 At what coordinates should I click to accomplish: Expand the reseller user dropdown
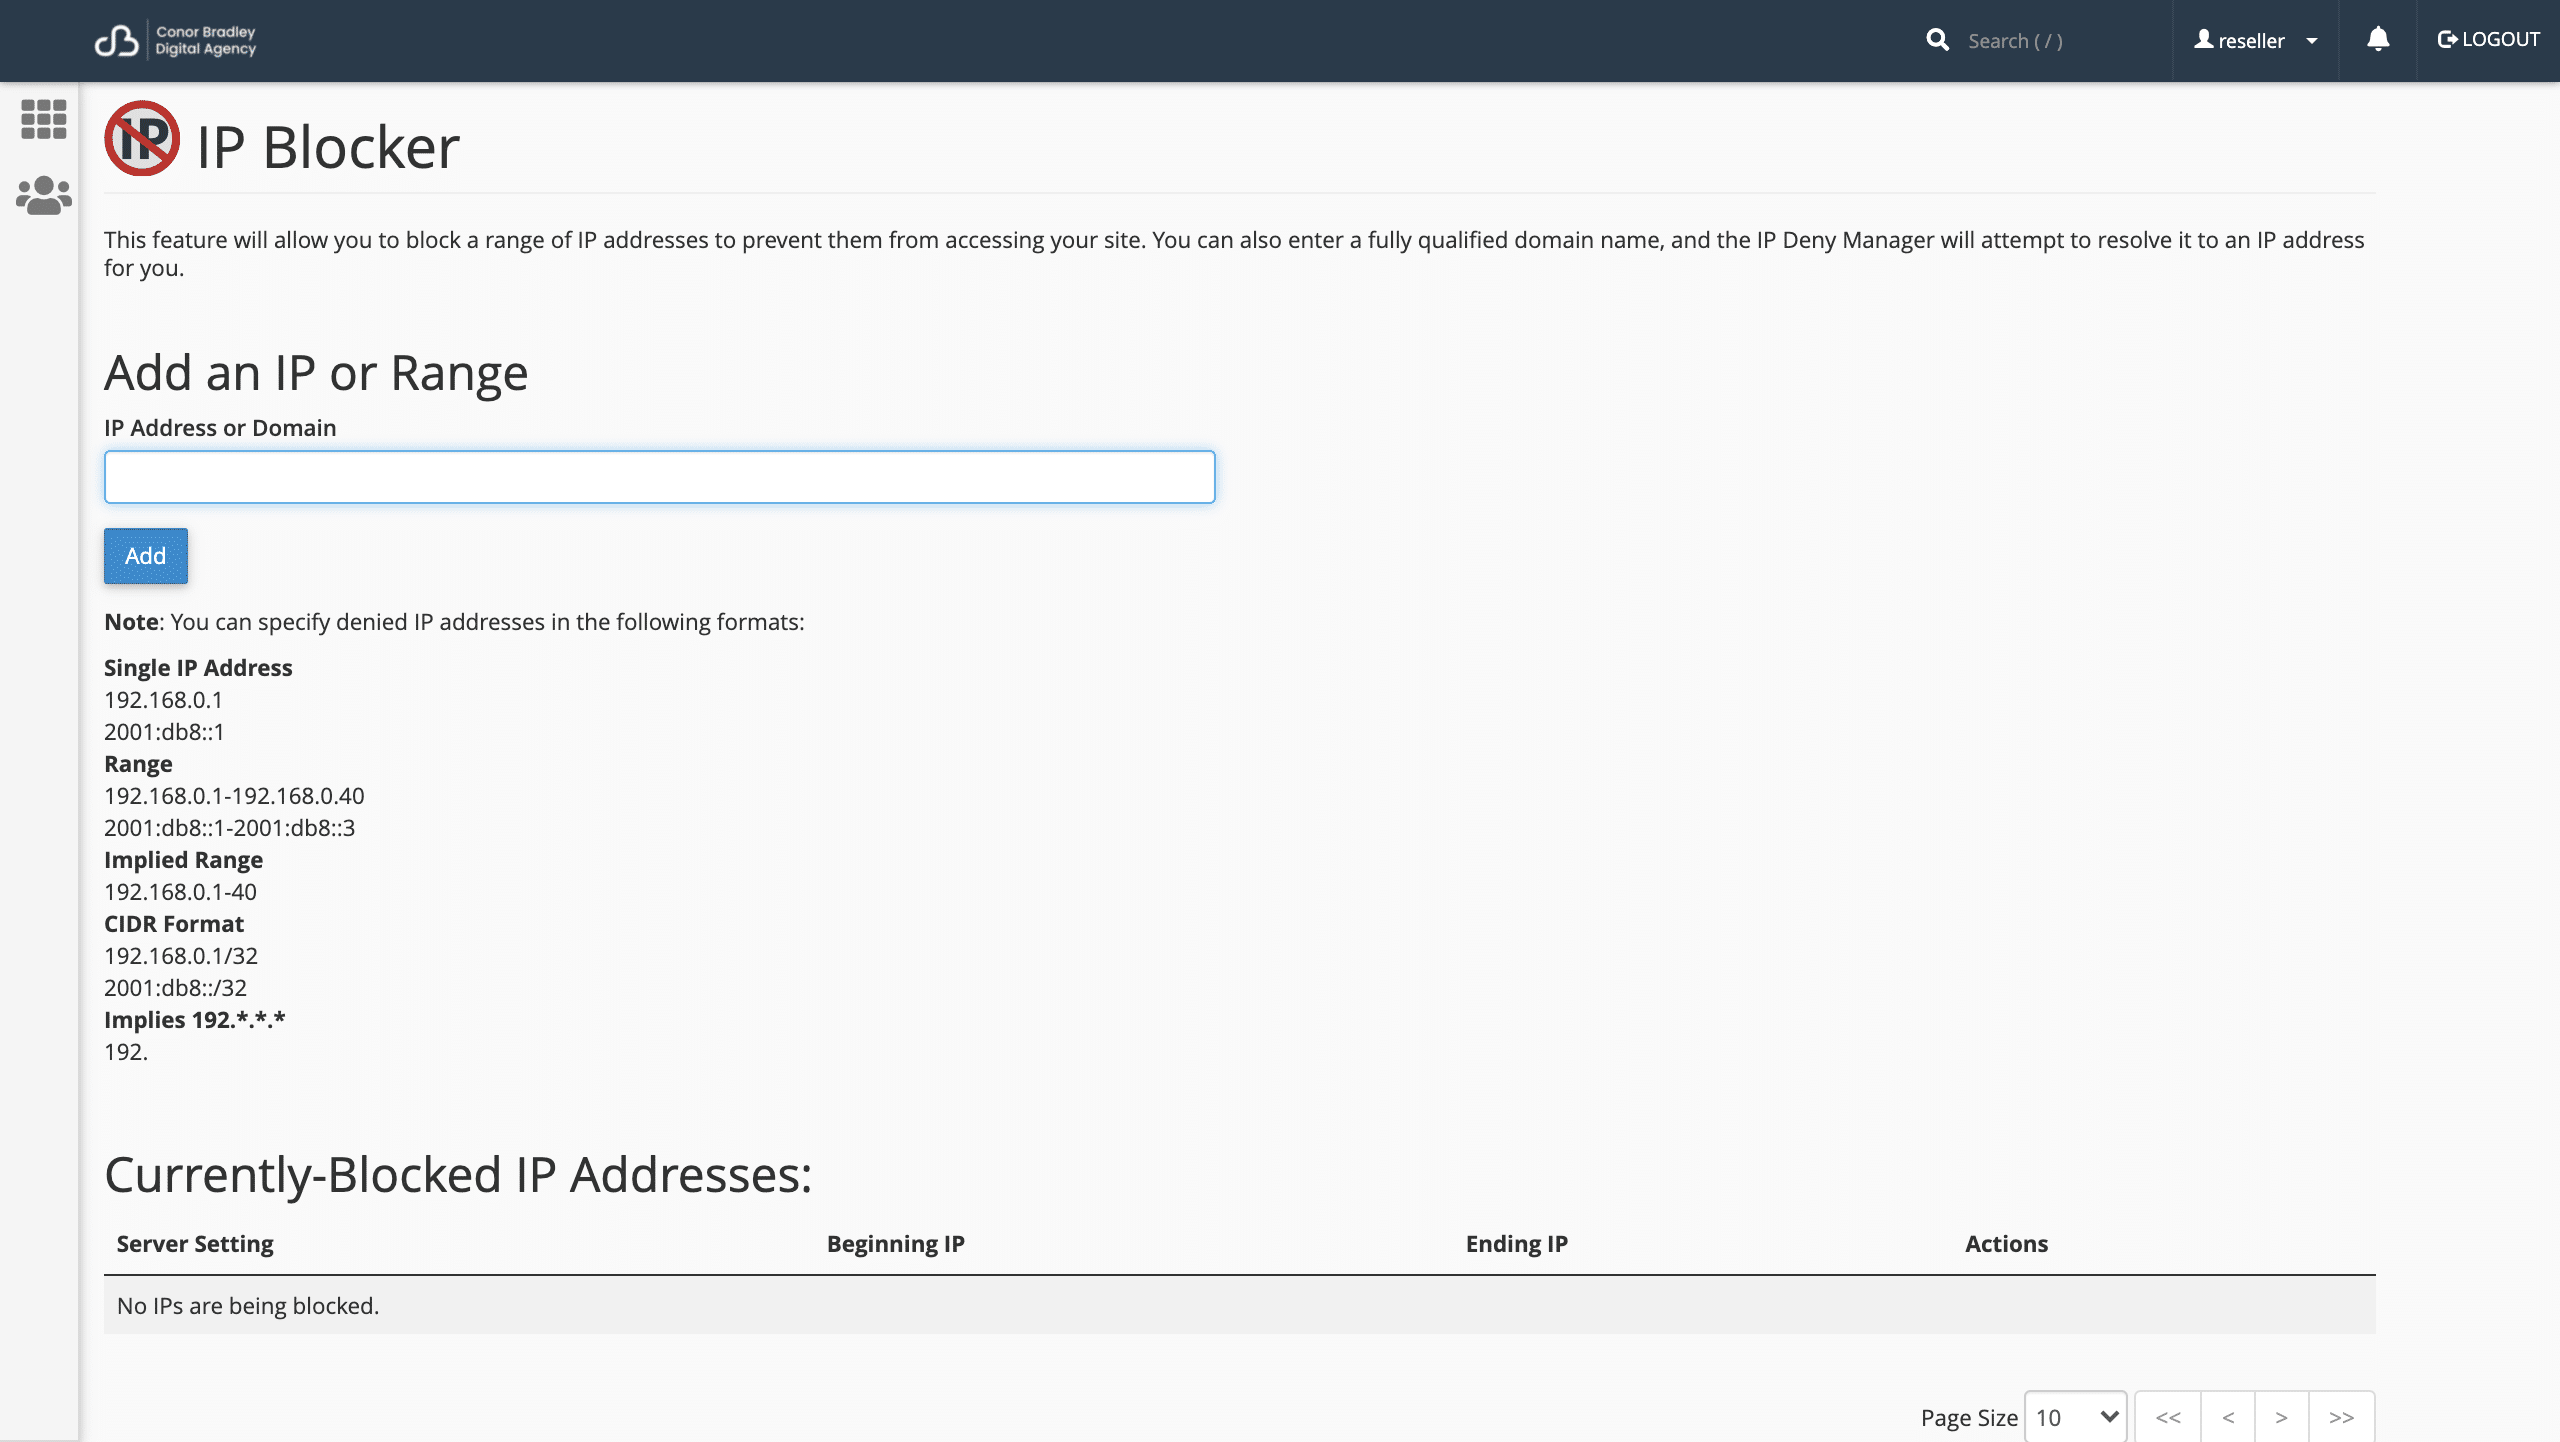pyautogui.click(x=2256, y=40)
